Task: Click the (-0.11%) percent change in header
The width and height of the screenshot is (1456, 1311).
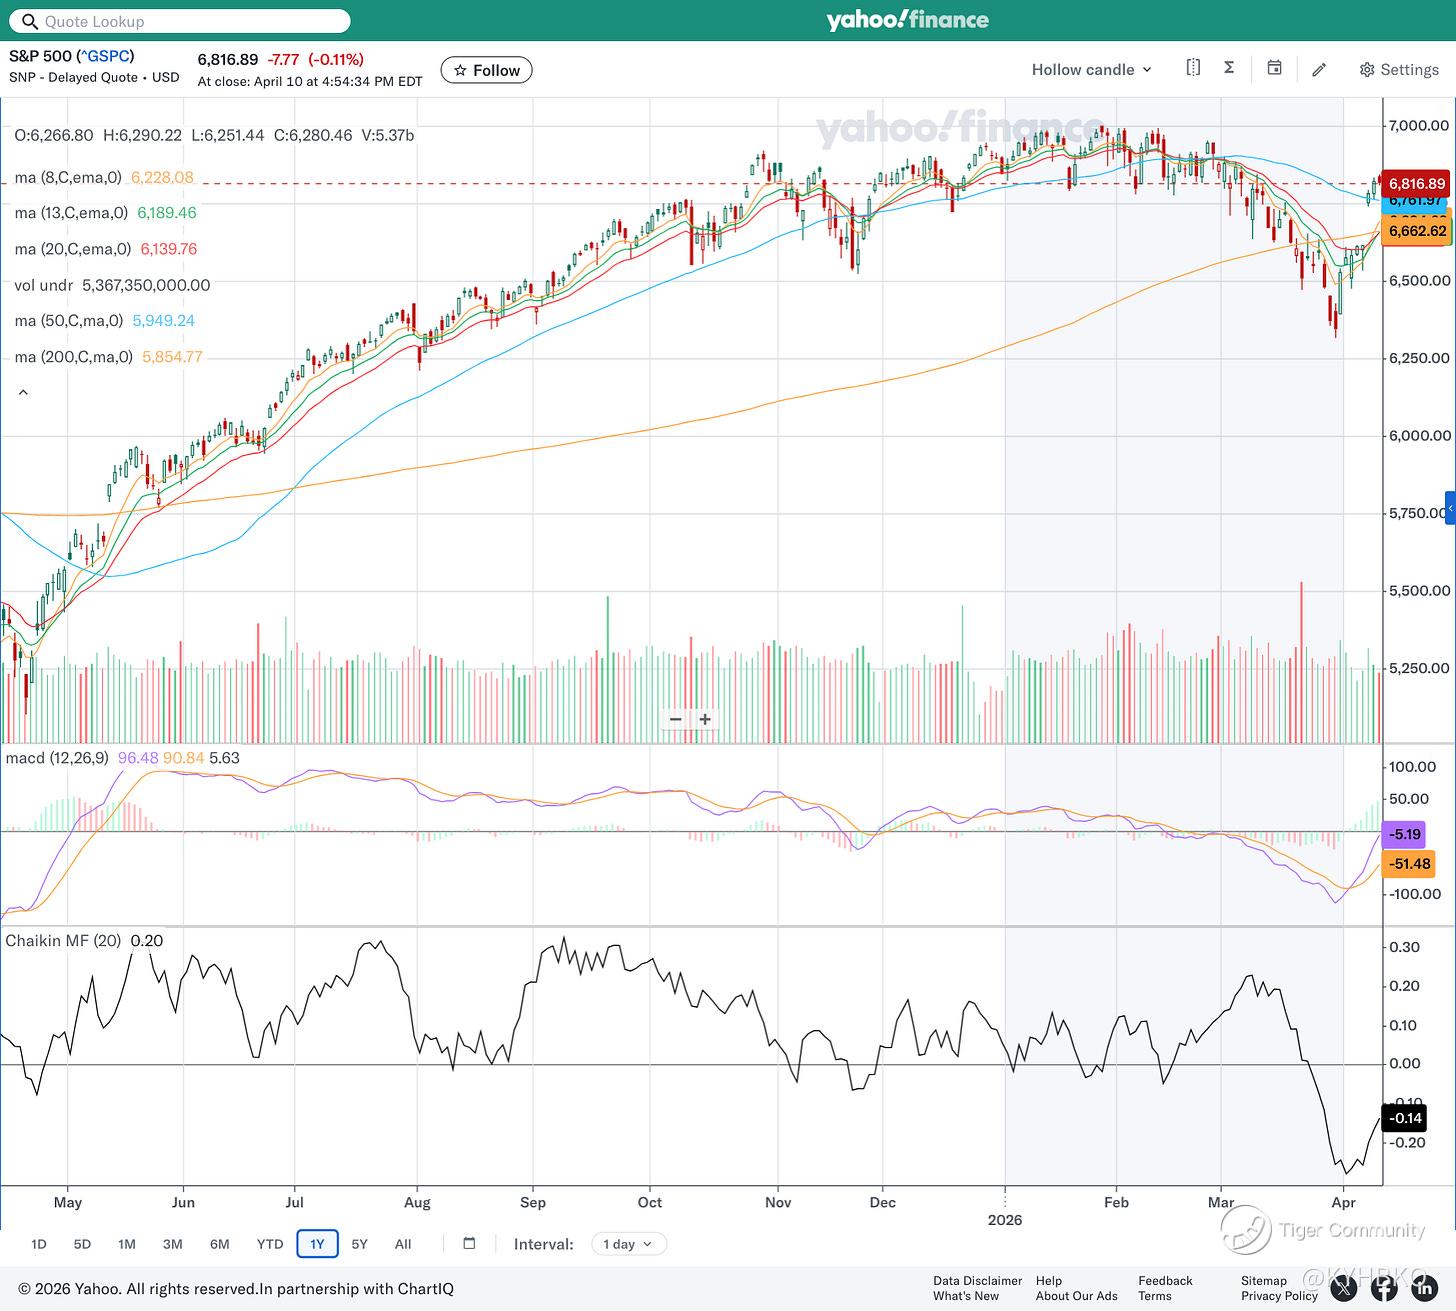Action: 336,60
